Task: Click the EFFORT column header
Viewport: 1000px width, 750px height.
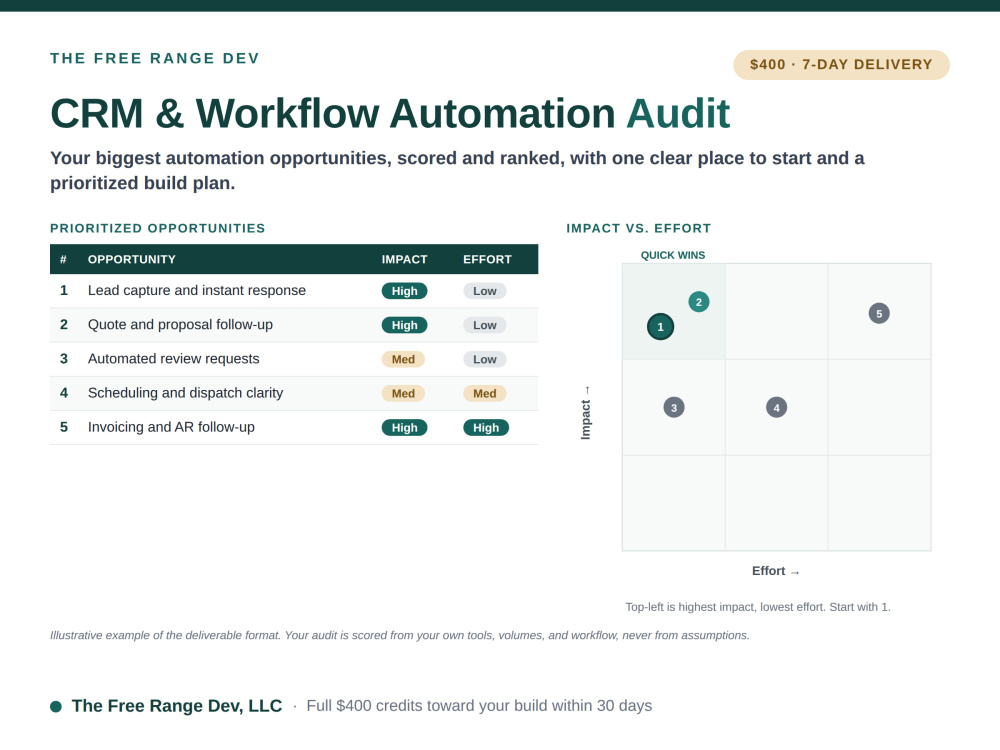Action: (487, 260)
